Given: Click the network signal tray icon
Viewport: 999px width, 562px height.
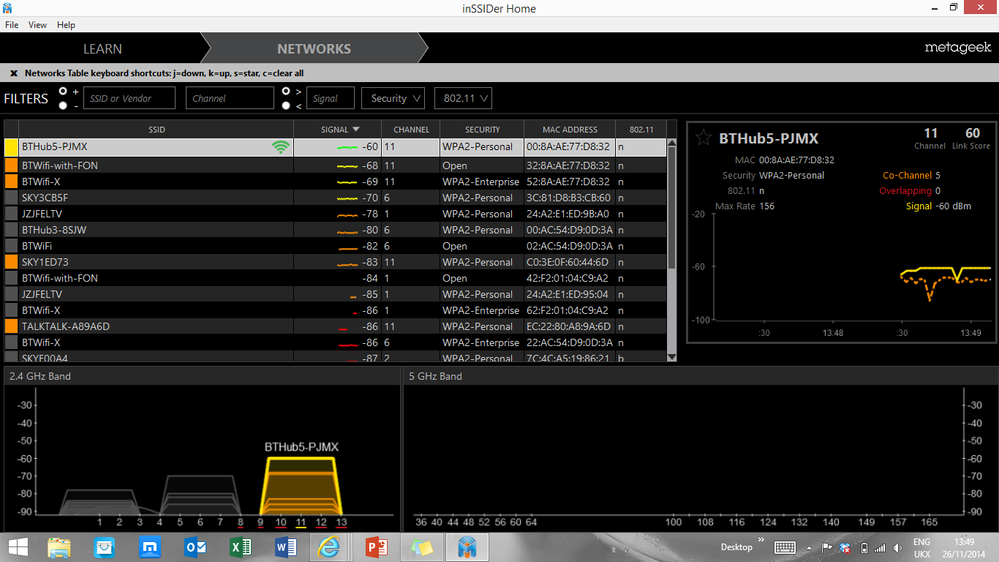Looking at the screenshot, I should [880, 547].
